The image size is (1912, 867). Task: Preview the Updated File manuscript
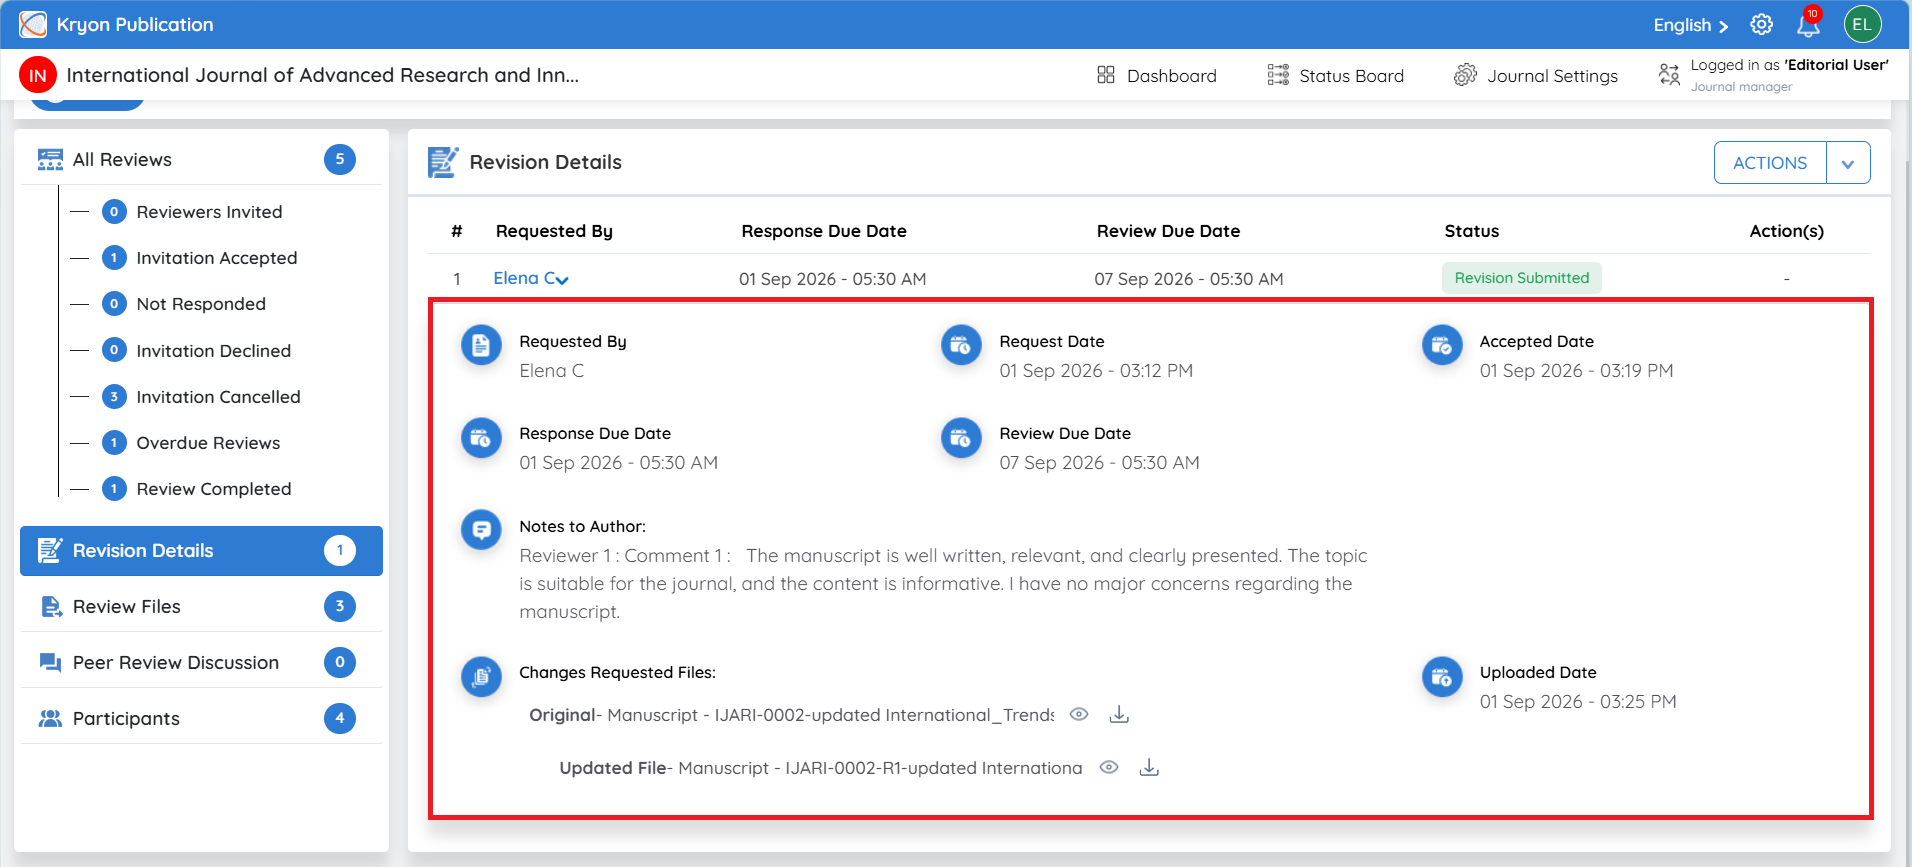point(1109,767)
